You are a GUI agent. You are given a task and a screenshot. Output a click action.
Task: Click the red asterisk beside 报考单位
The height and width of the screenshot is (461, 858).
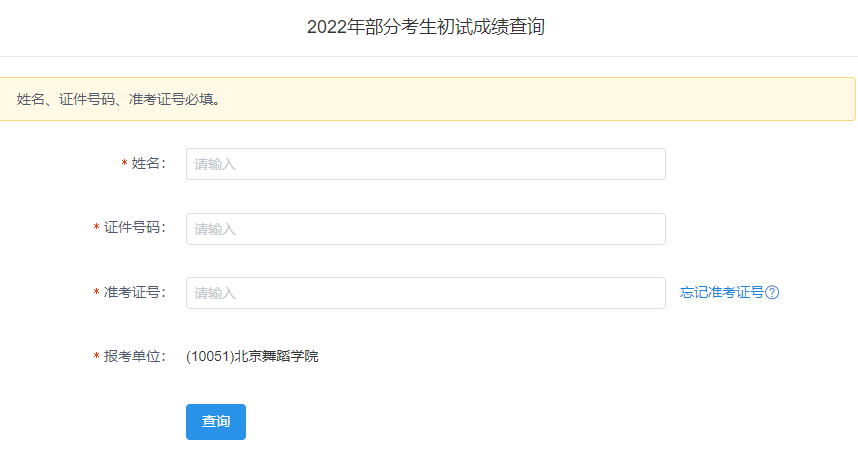(x=96, y=357)
